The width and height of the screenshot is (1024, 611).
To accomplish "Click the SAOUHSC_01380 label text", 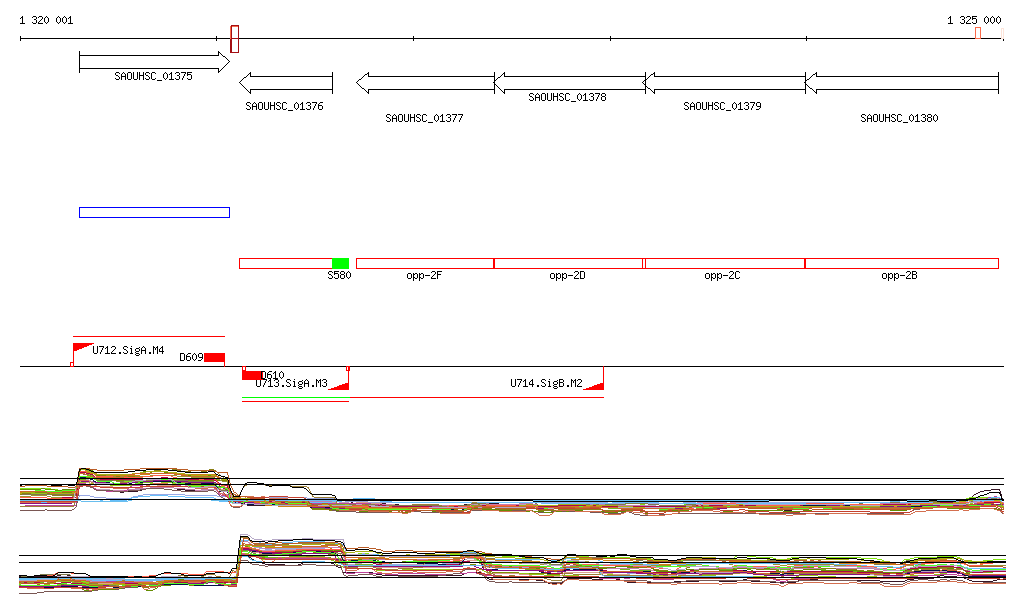I will click(899, 118).
